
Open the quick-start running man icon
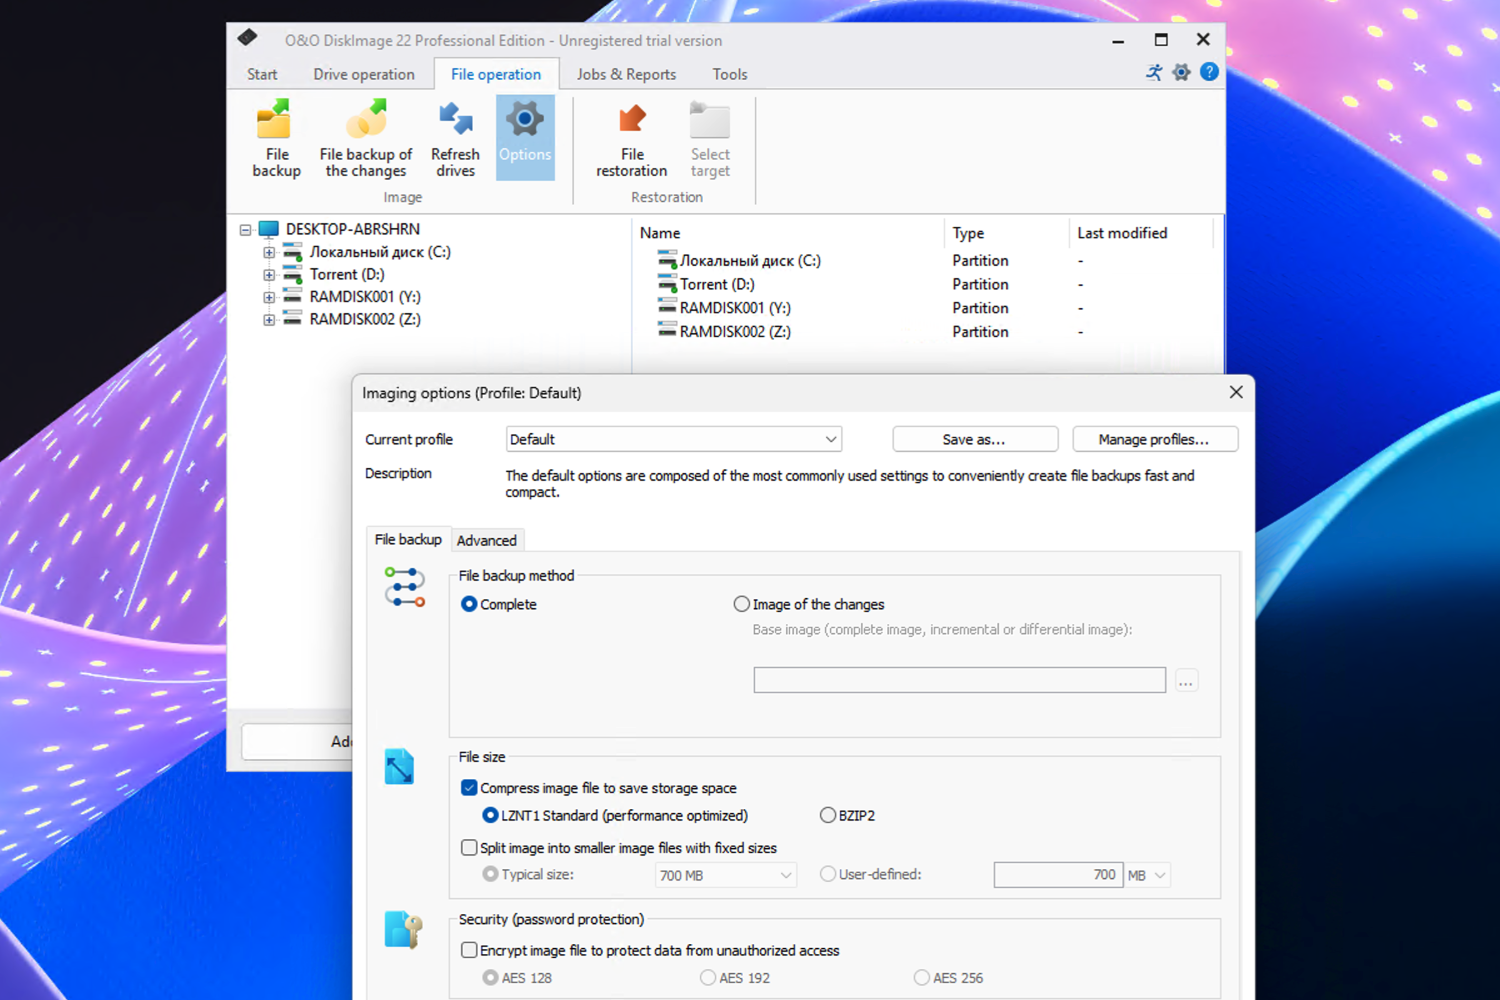1155,72
